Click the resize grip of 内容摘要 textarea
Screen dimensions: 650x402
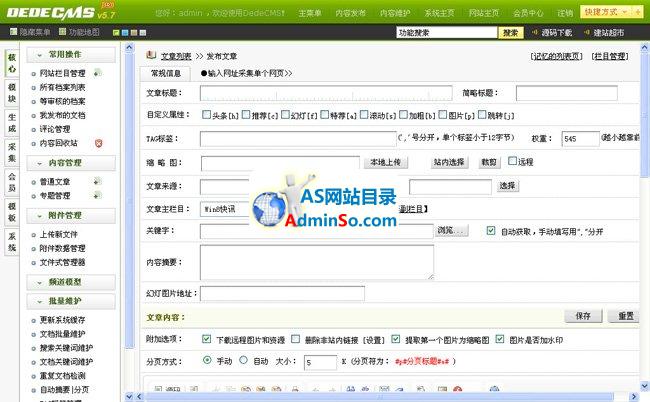(431, 276)
